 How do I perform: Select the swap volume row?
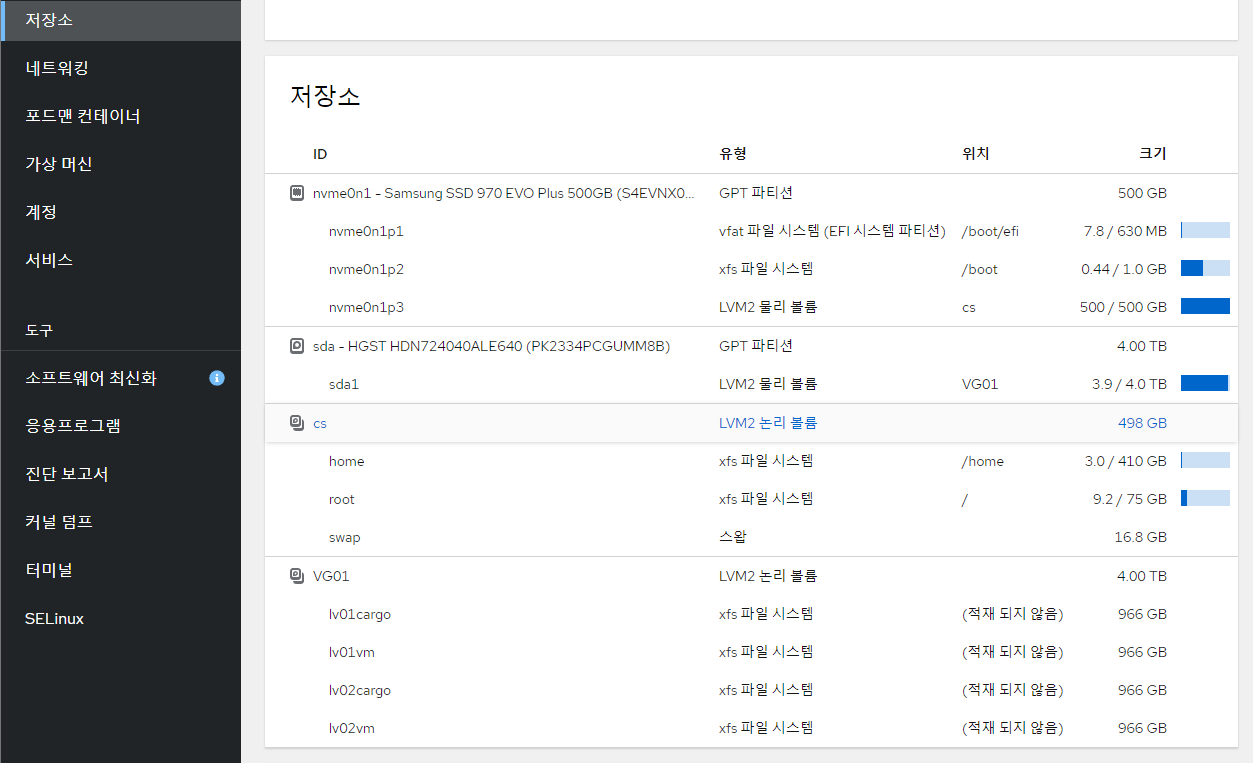point(751,537)
